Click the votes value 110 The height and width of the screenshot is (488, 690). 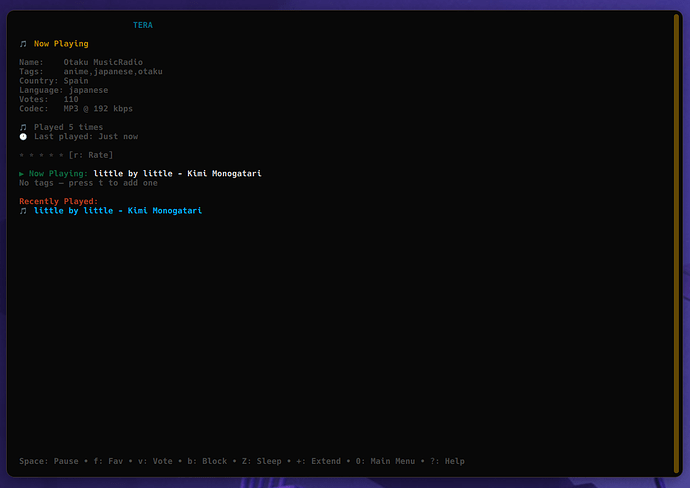tap(71, 99)
